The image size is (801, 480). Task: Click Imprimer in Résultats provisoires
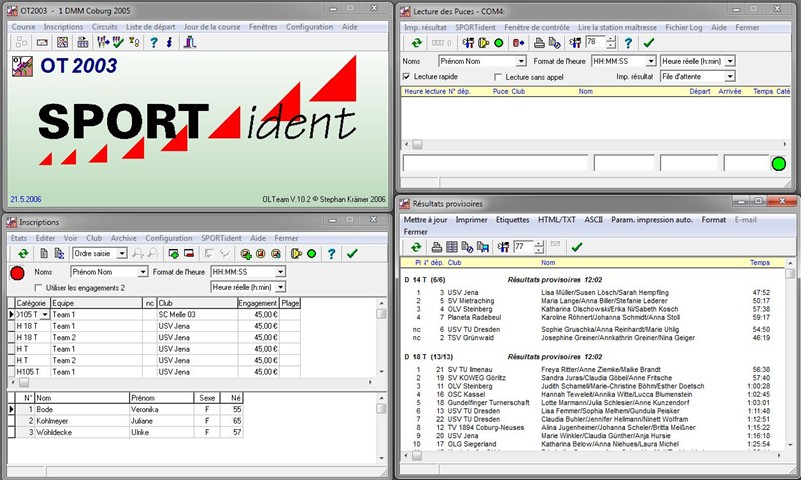click(x=472, y=220)
